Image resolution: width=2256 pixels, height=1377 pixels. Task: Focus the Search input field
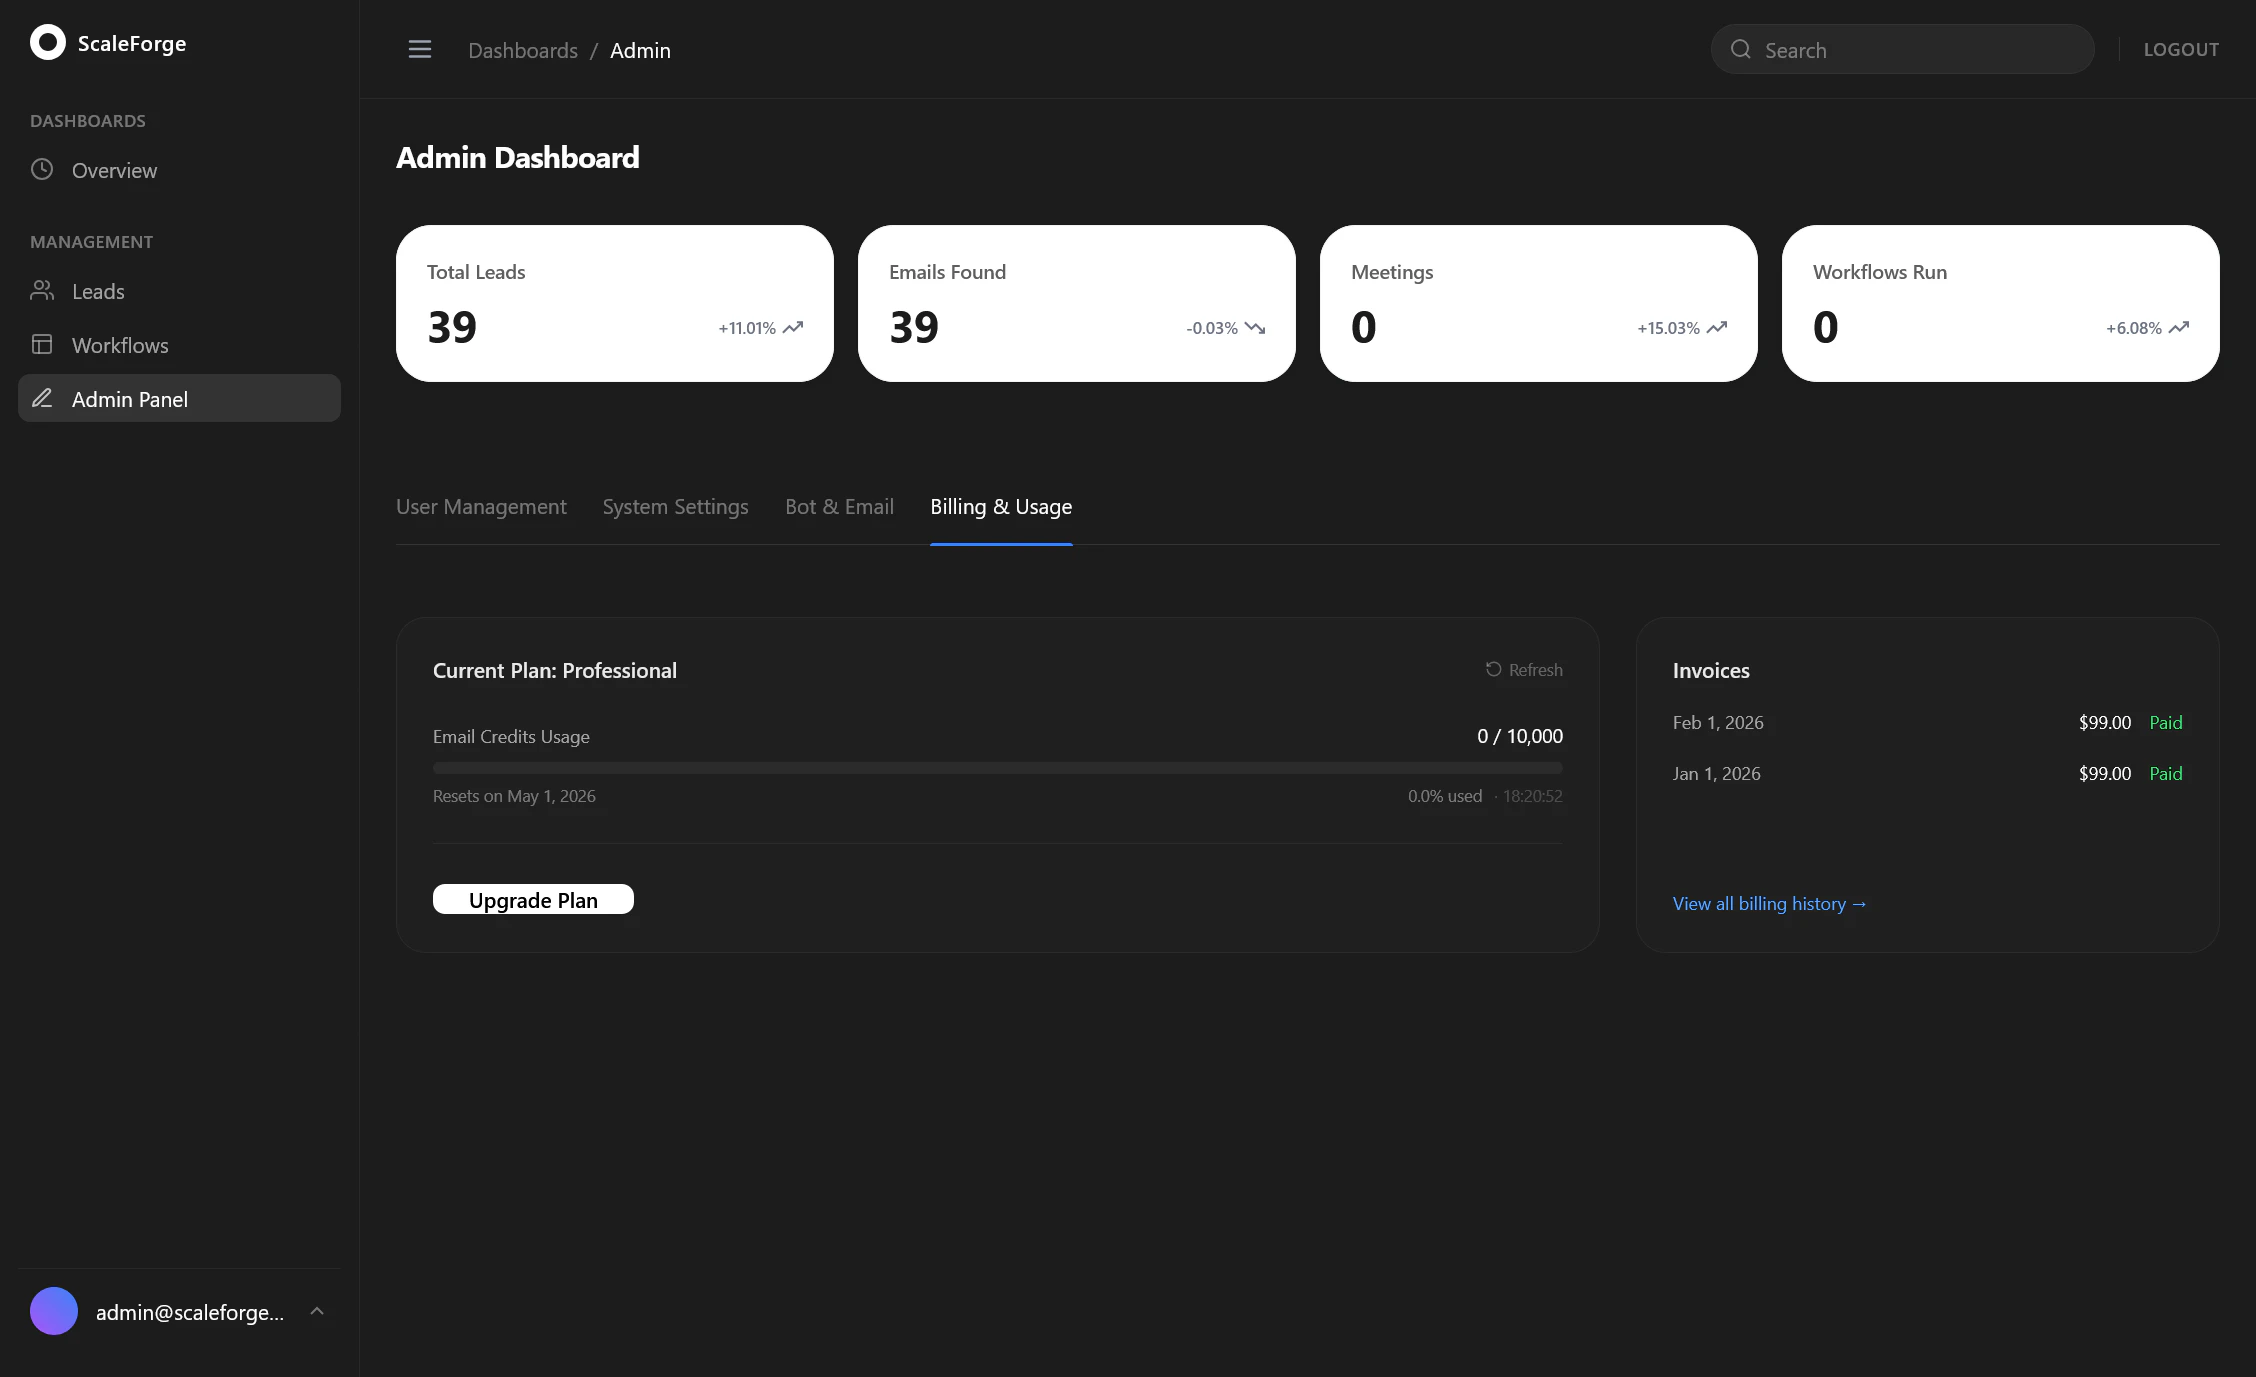pos(1902,49)
